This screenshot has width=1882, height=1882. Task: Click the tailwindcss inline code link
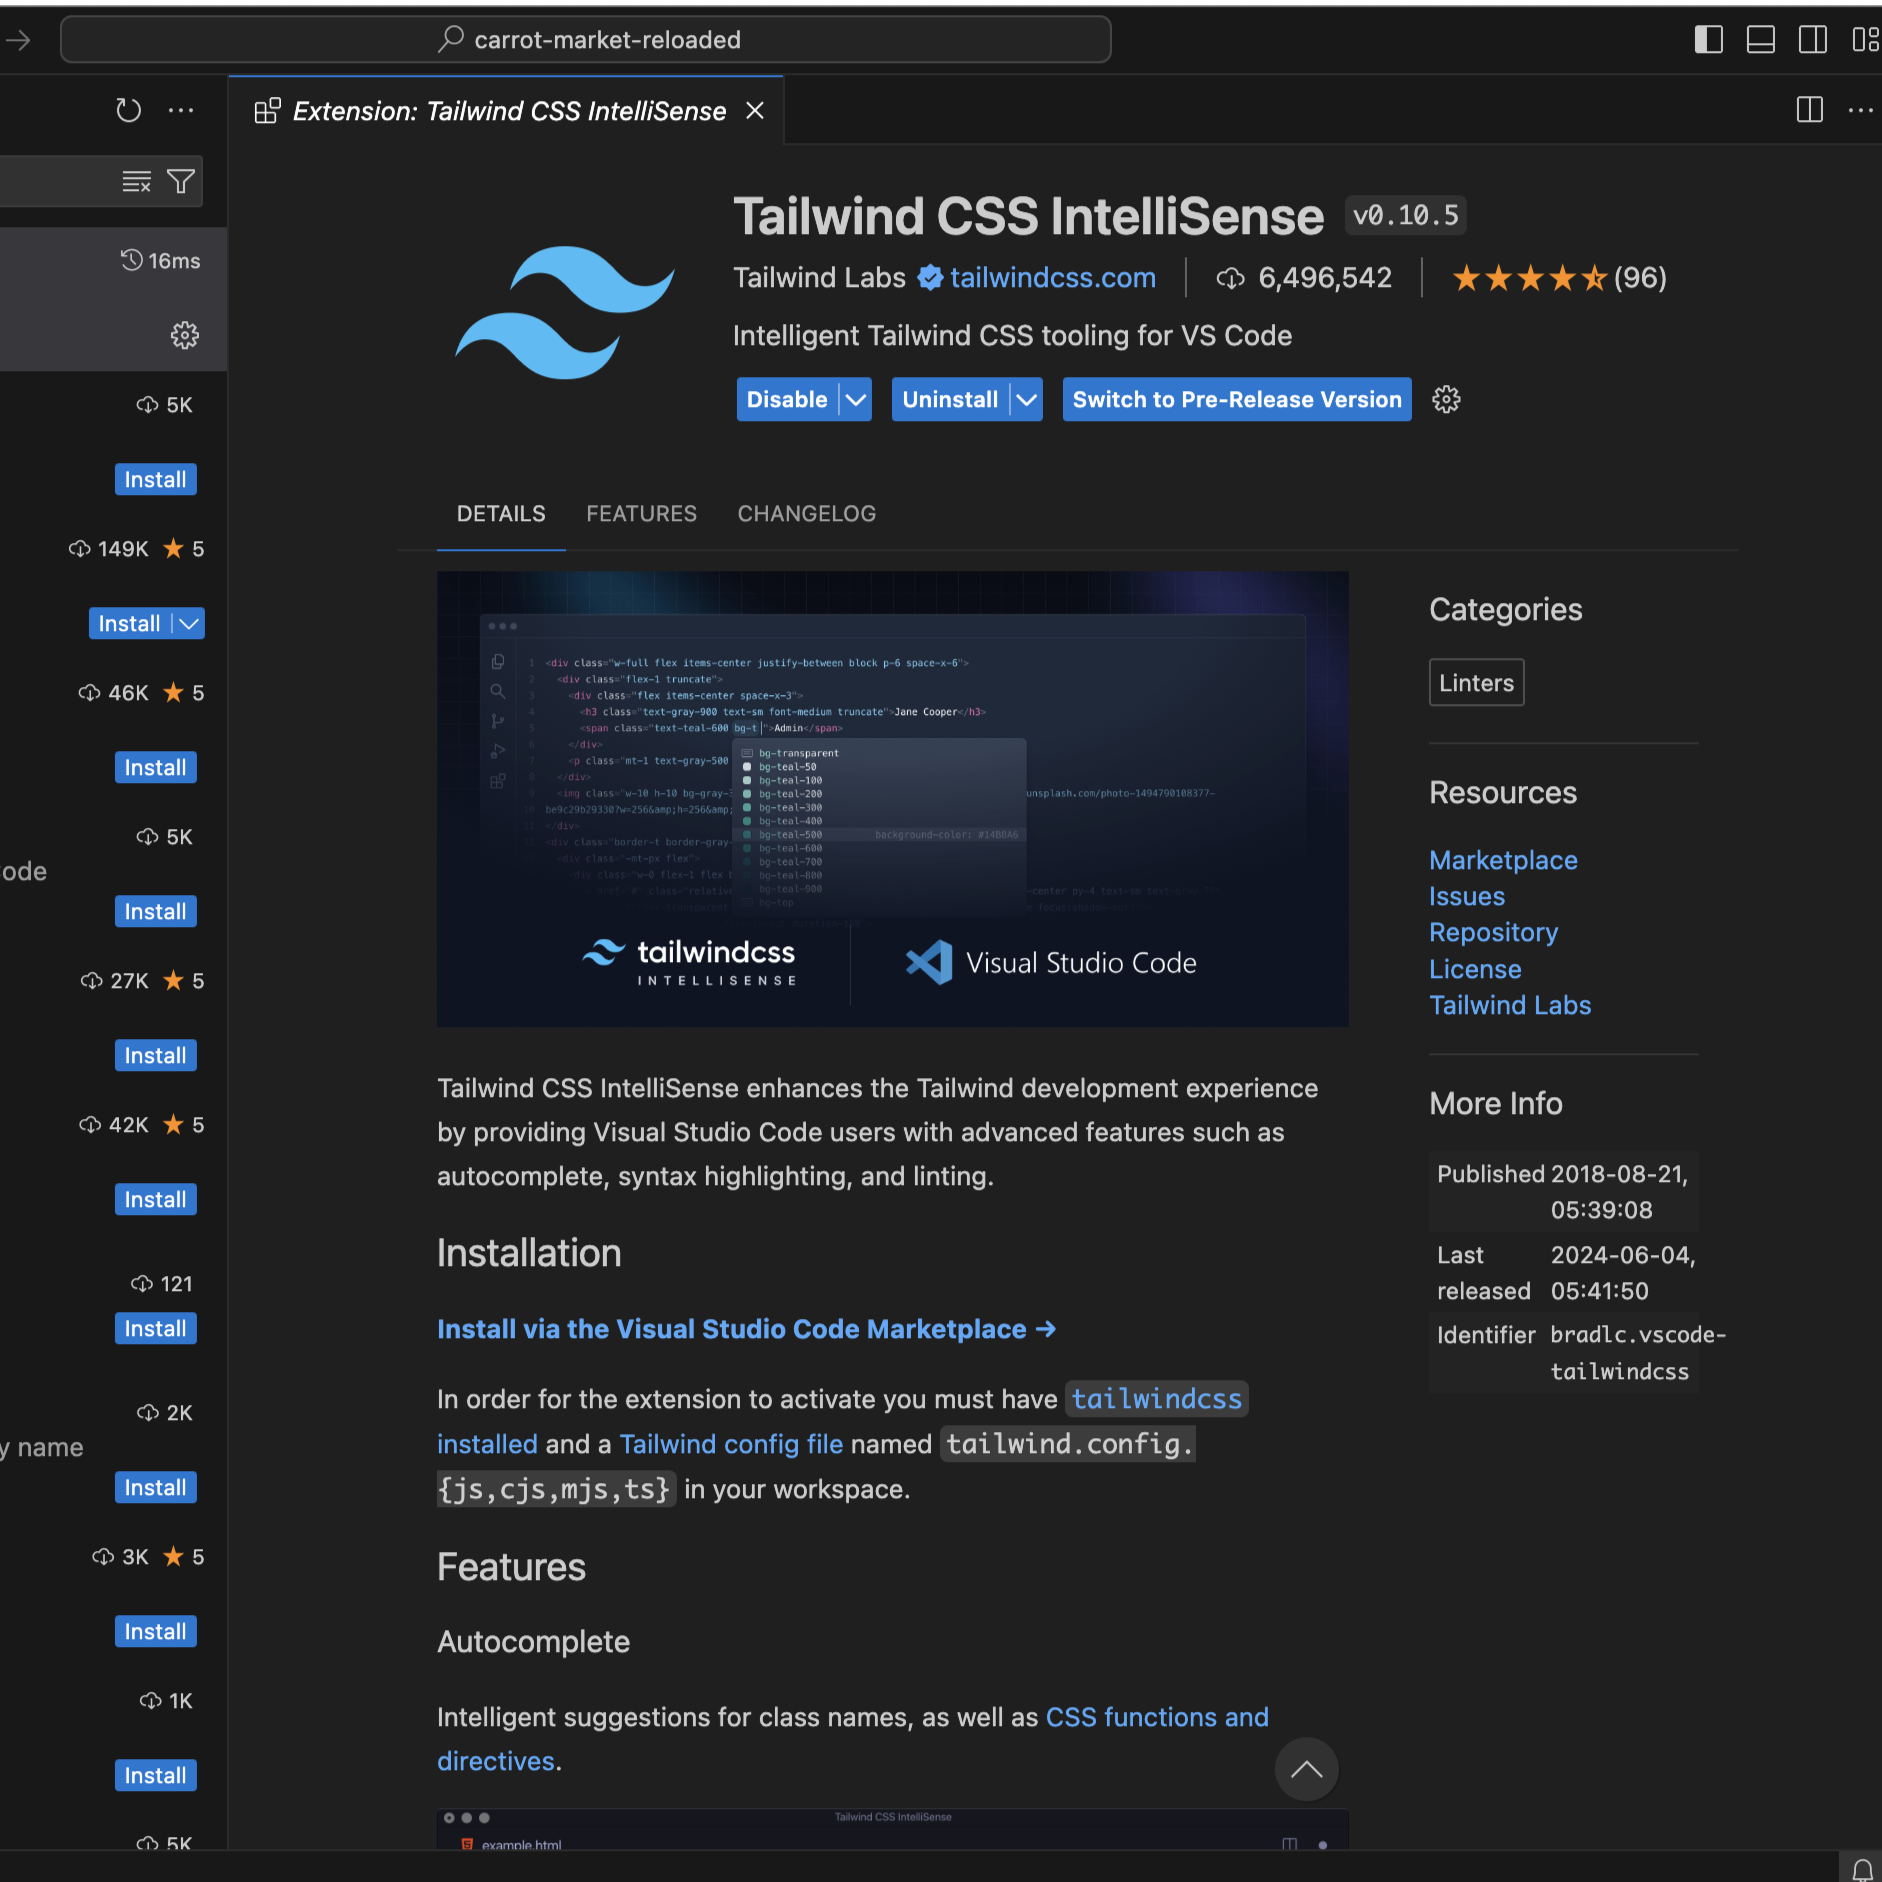[1157, 1398]
